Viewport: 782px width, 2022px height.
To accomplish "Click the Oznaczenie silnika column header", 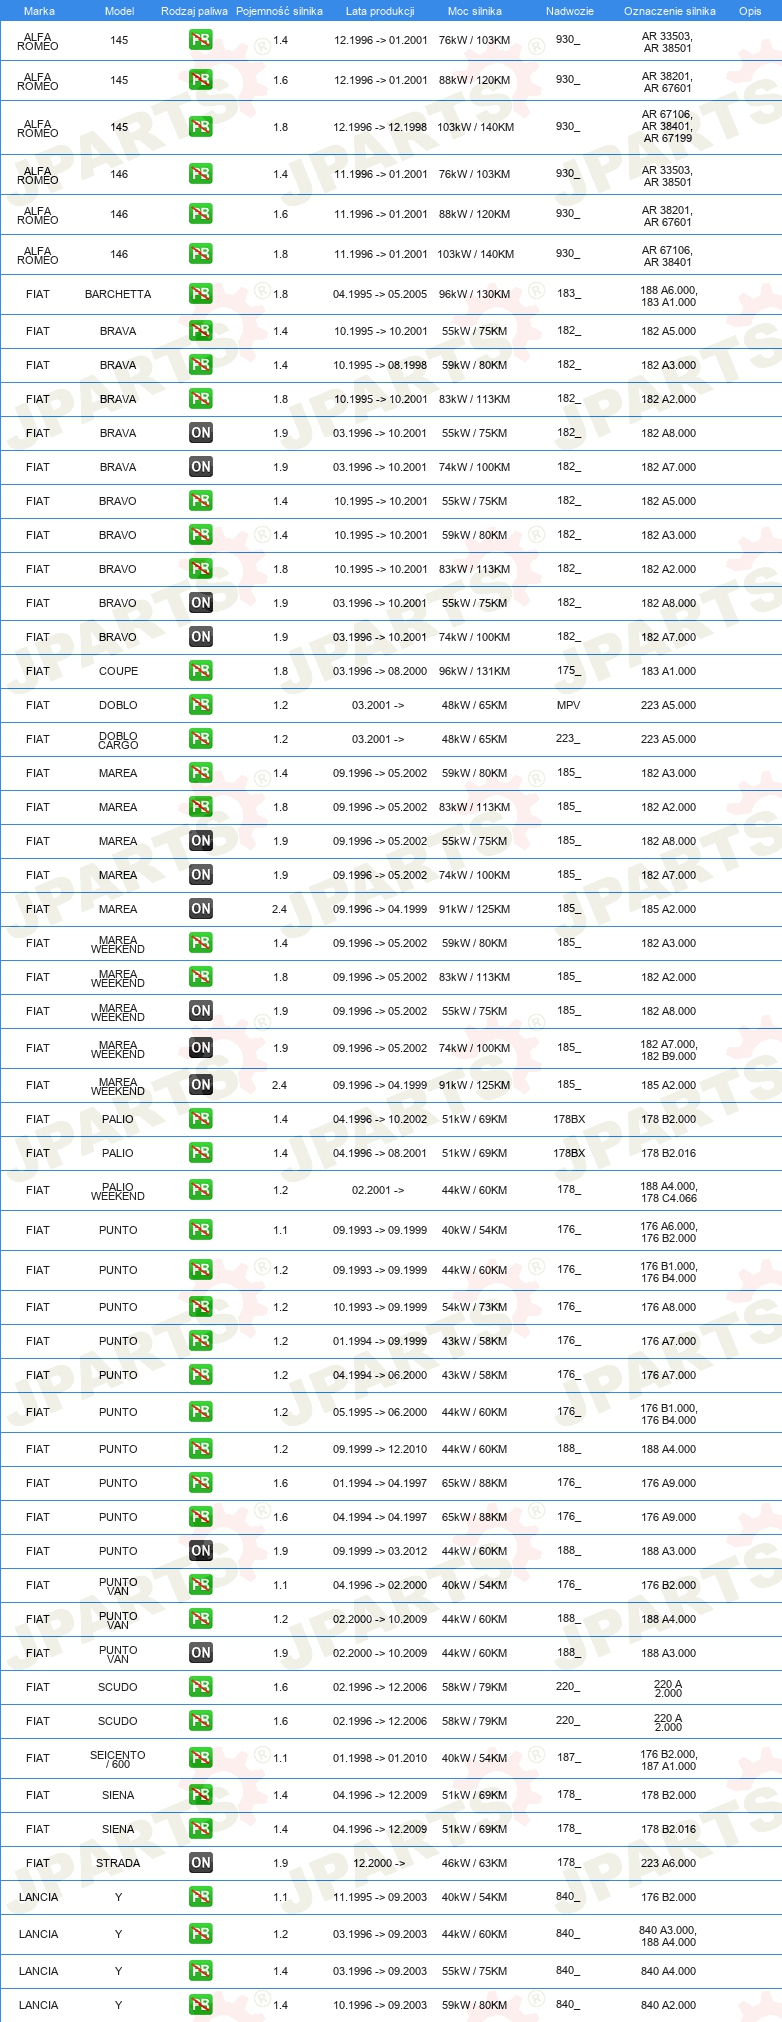I will pyautogui.click(x=670, y=11).
